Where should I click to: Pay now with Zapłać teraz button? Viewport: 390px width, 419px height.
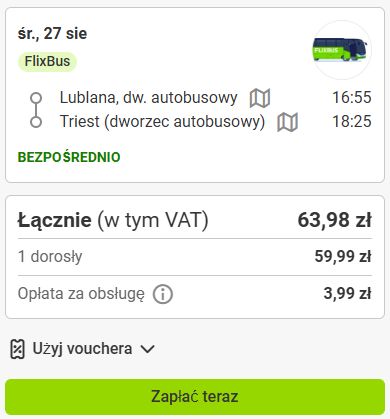(195, 397)
